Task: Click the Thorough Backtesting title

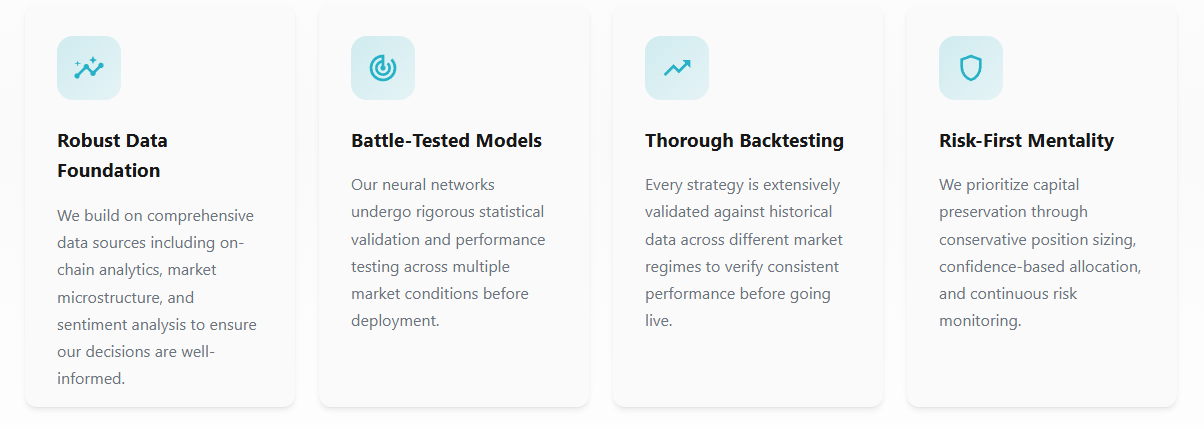Action: tap(744, 140)
